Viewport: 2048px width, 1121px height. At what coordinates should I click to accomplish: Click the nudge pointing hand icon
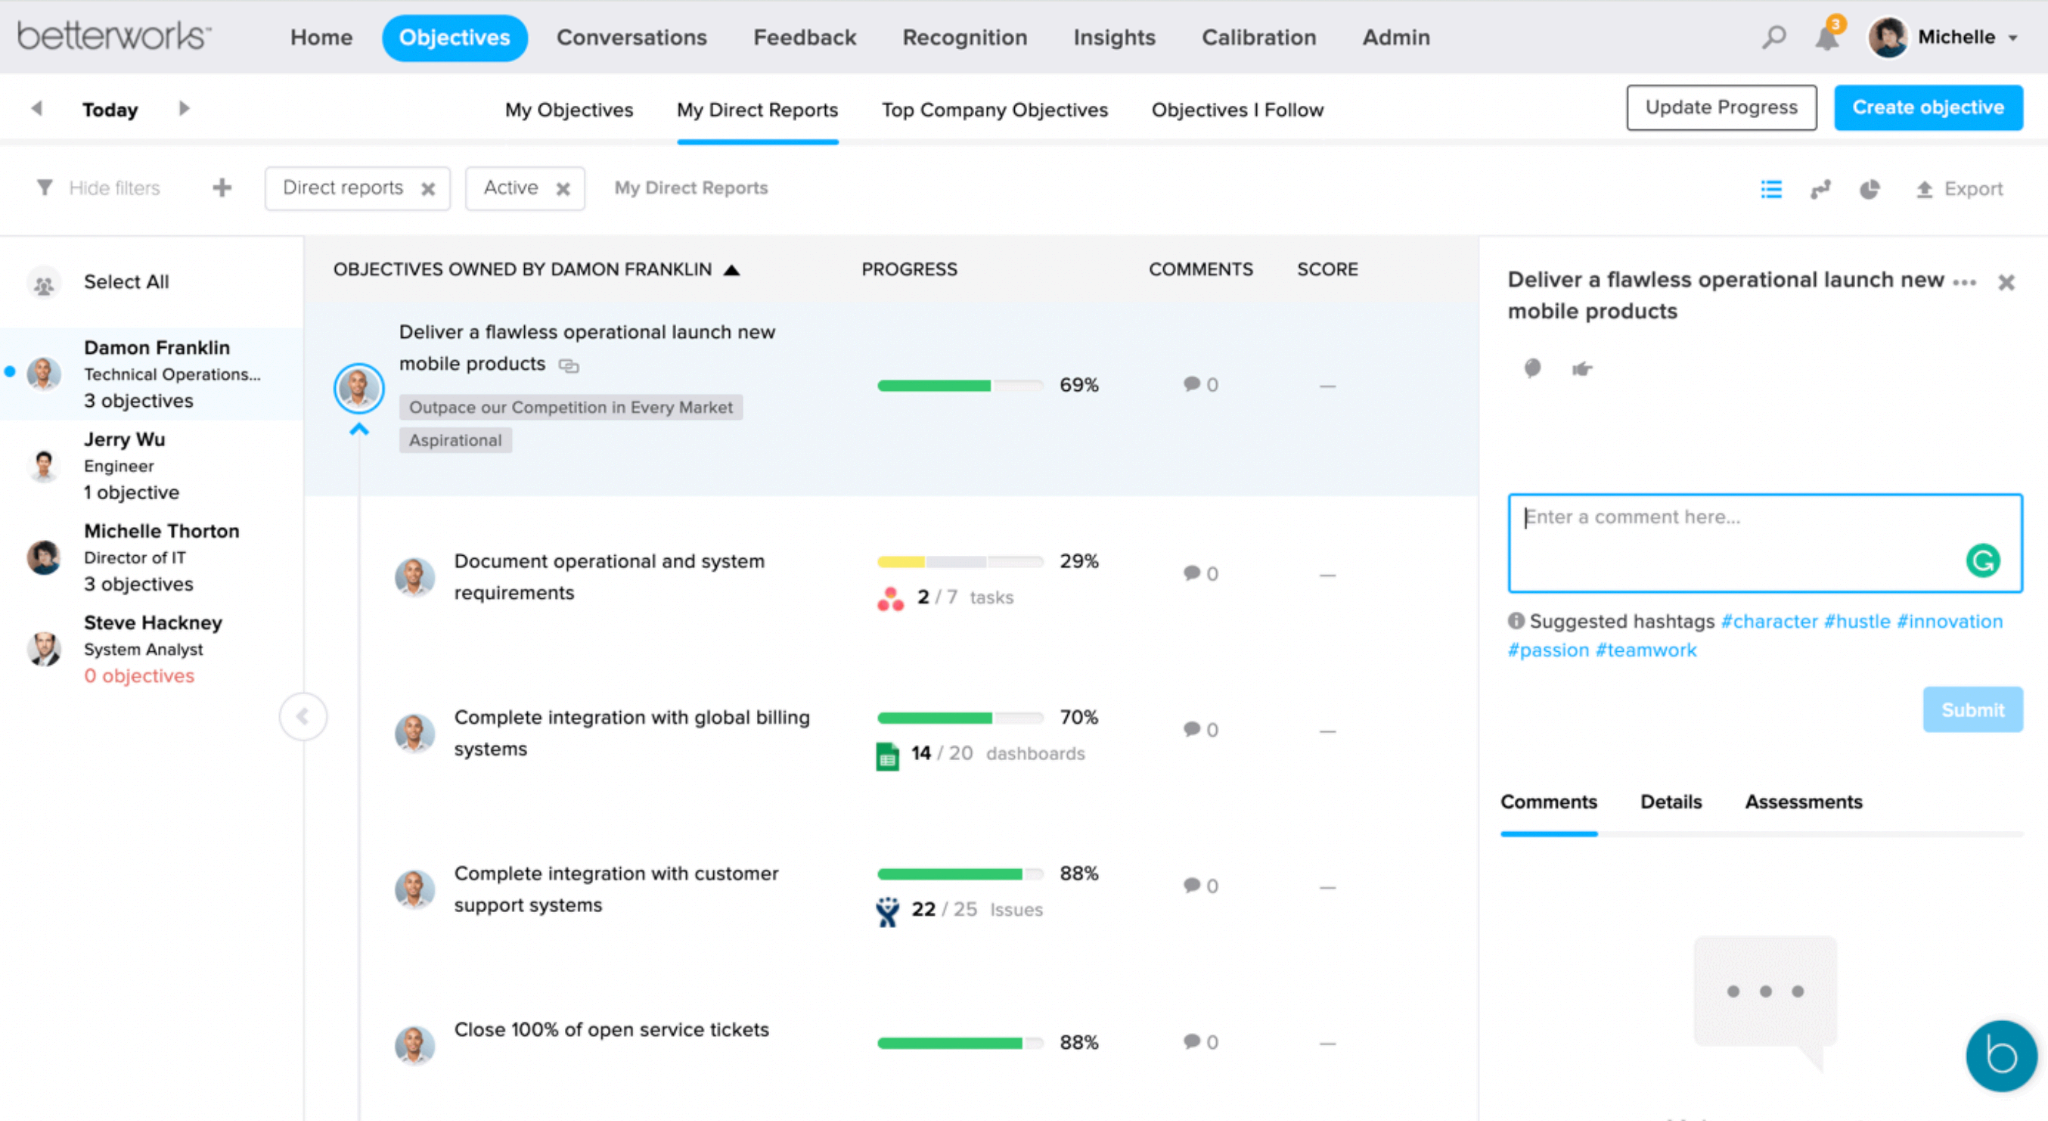point(1582,369)
